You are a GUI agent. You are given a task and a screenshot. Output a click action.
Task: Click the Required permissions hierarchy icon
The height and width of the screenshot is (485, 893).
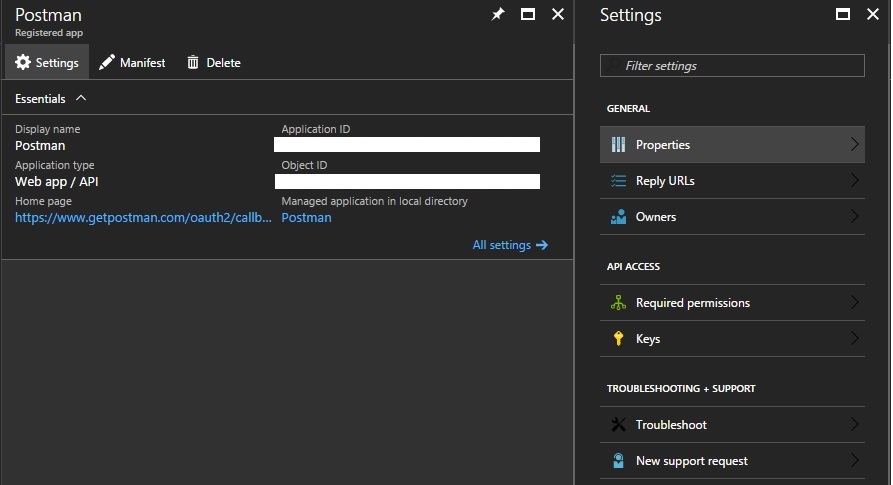pyautogui.click(x=618, y=302)
